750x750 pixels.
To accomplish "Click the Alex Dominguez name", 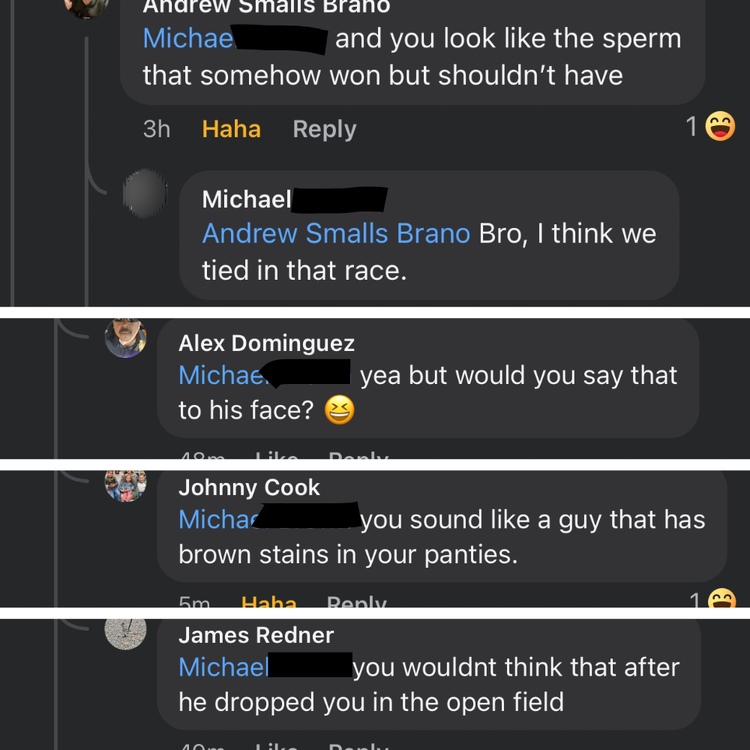I will tap(266, 343).
